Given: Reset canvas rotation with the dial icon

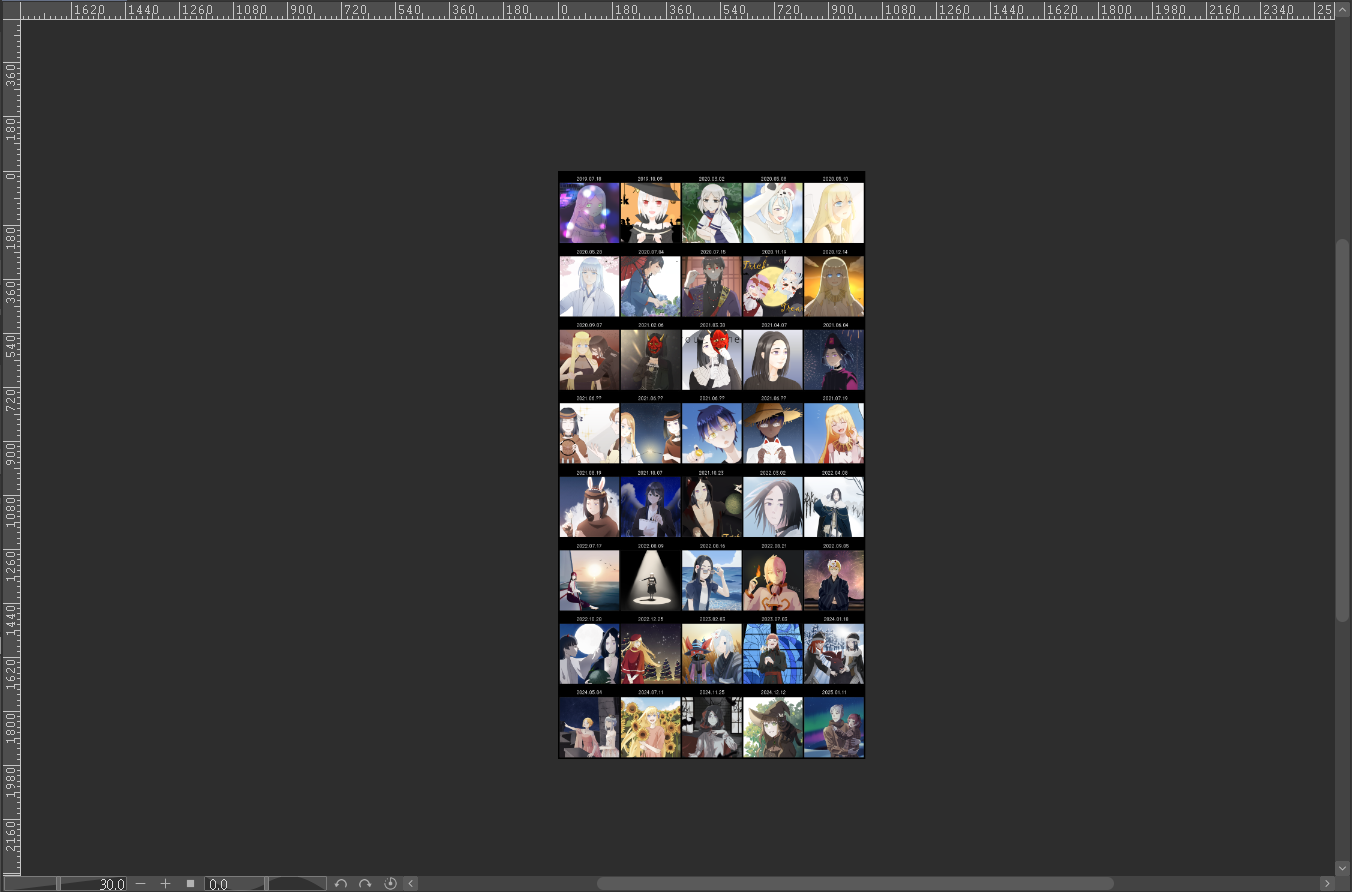Looking at the screenshot, I should click(390, 884).
